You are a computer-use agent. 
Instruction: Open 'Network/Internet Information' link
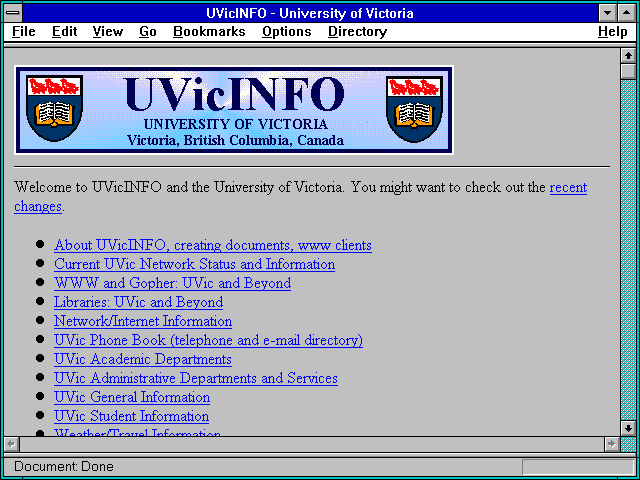(143, 321)
